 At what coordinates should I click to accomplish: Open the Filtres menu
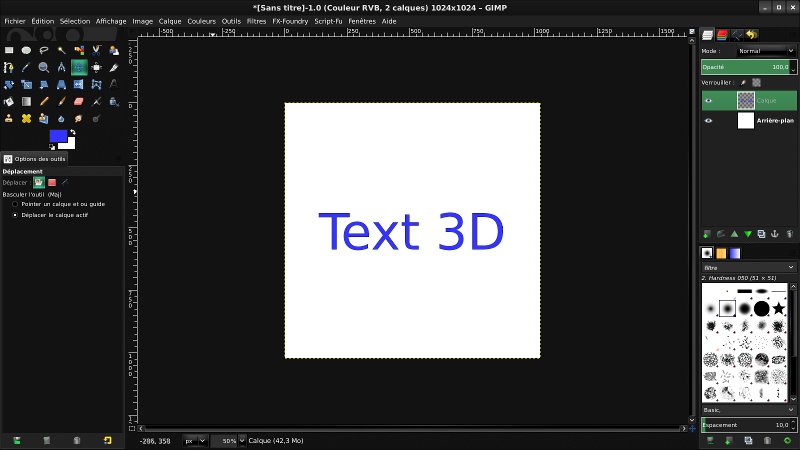[256, 21]
